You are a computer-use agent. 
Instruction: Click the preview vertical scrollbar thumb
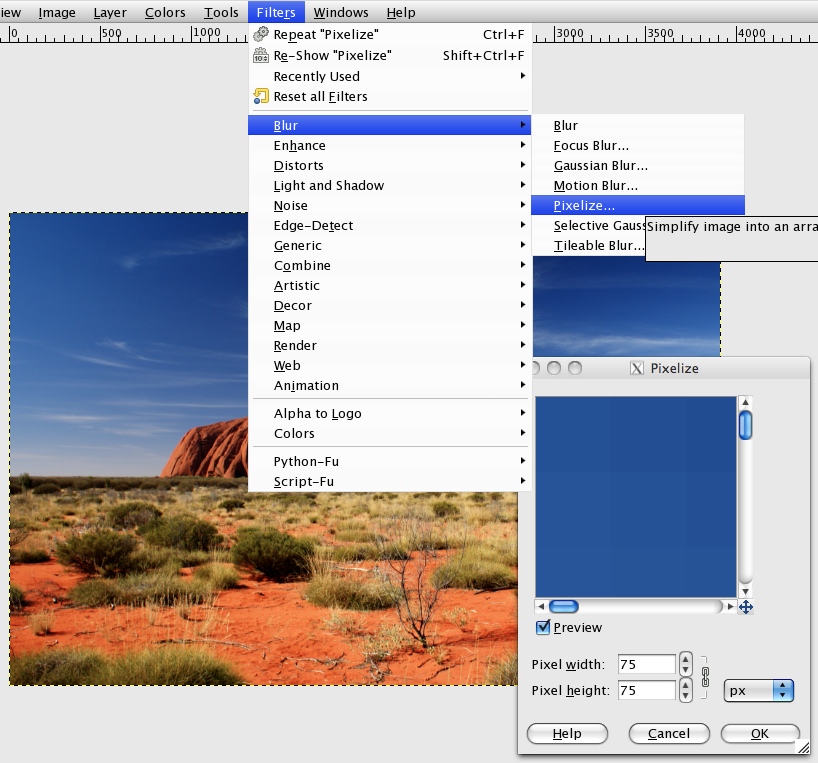coord(745,425)
